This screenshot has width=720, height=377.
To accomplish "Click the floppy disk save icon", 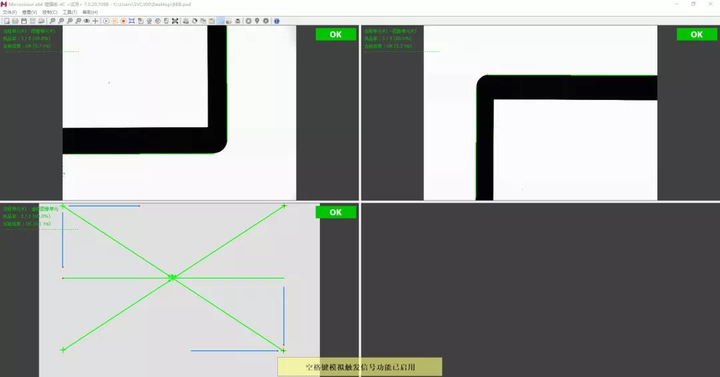I will (x=24, y=21).
